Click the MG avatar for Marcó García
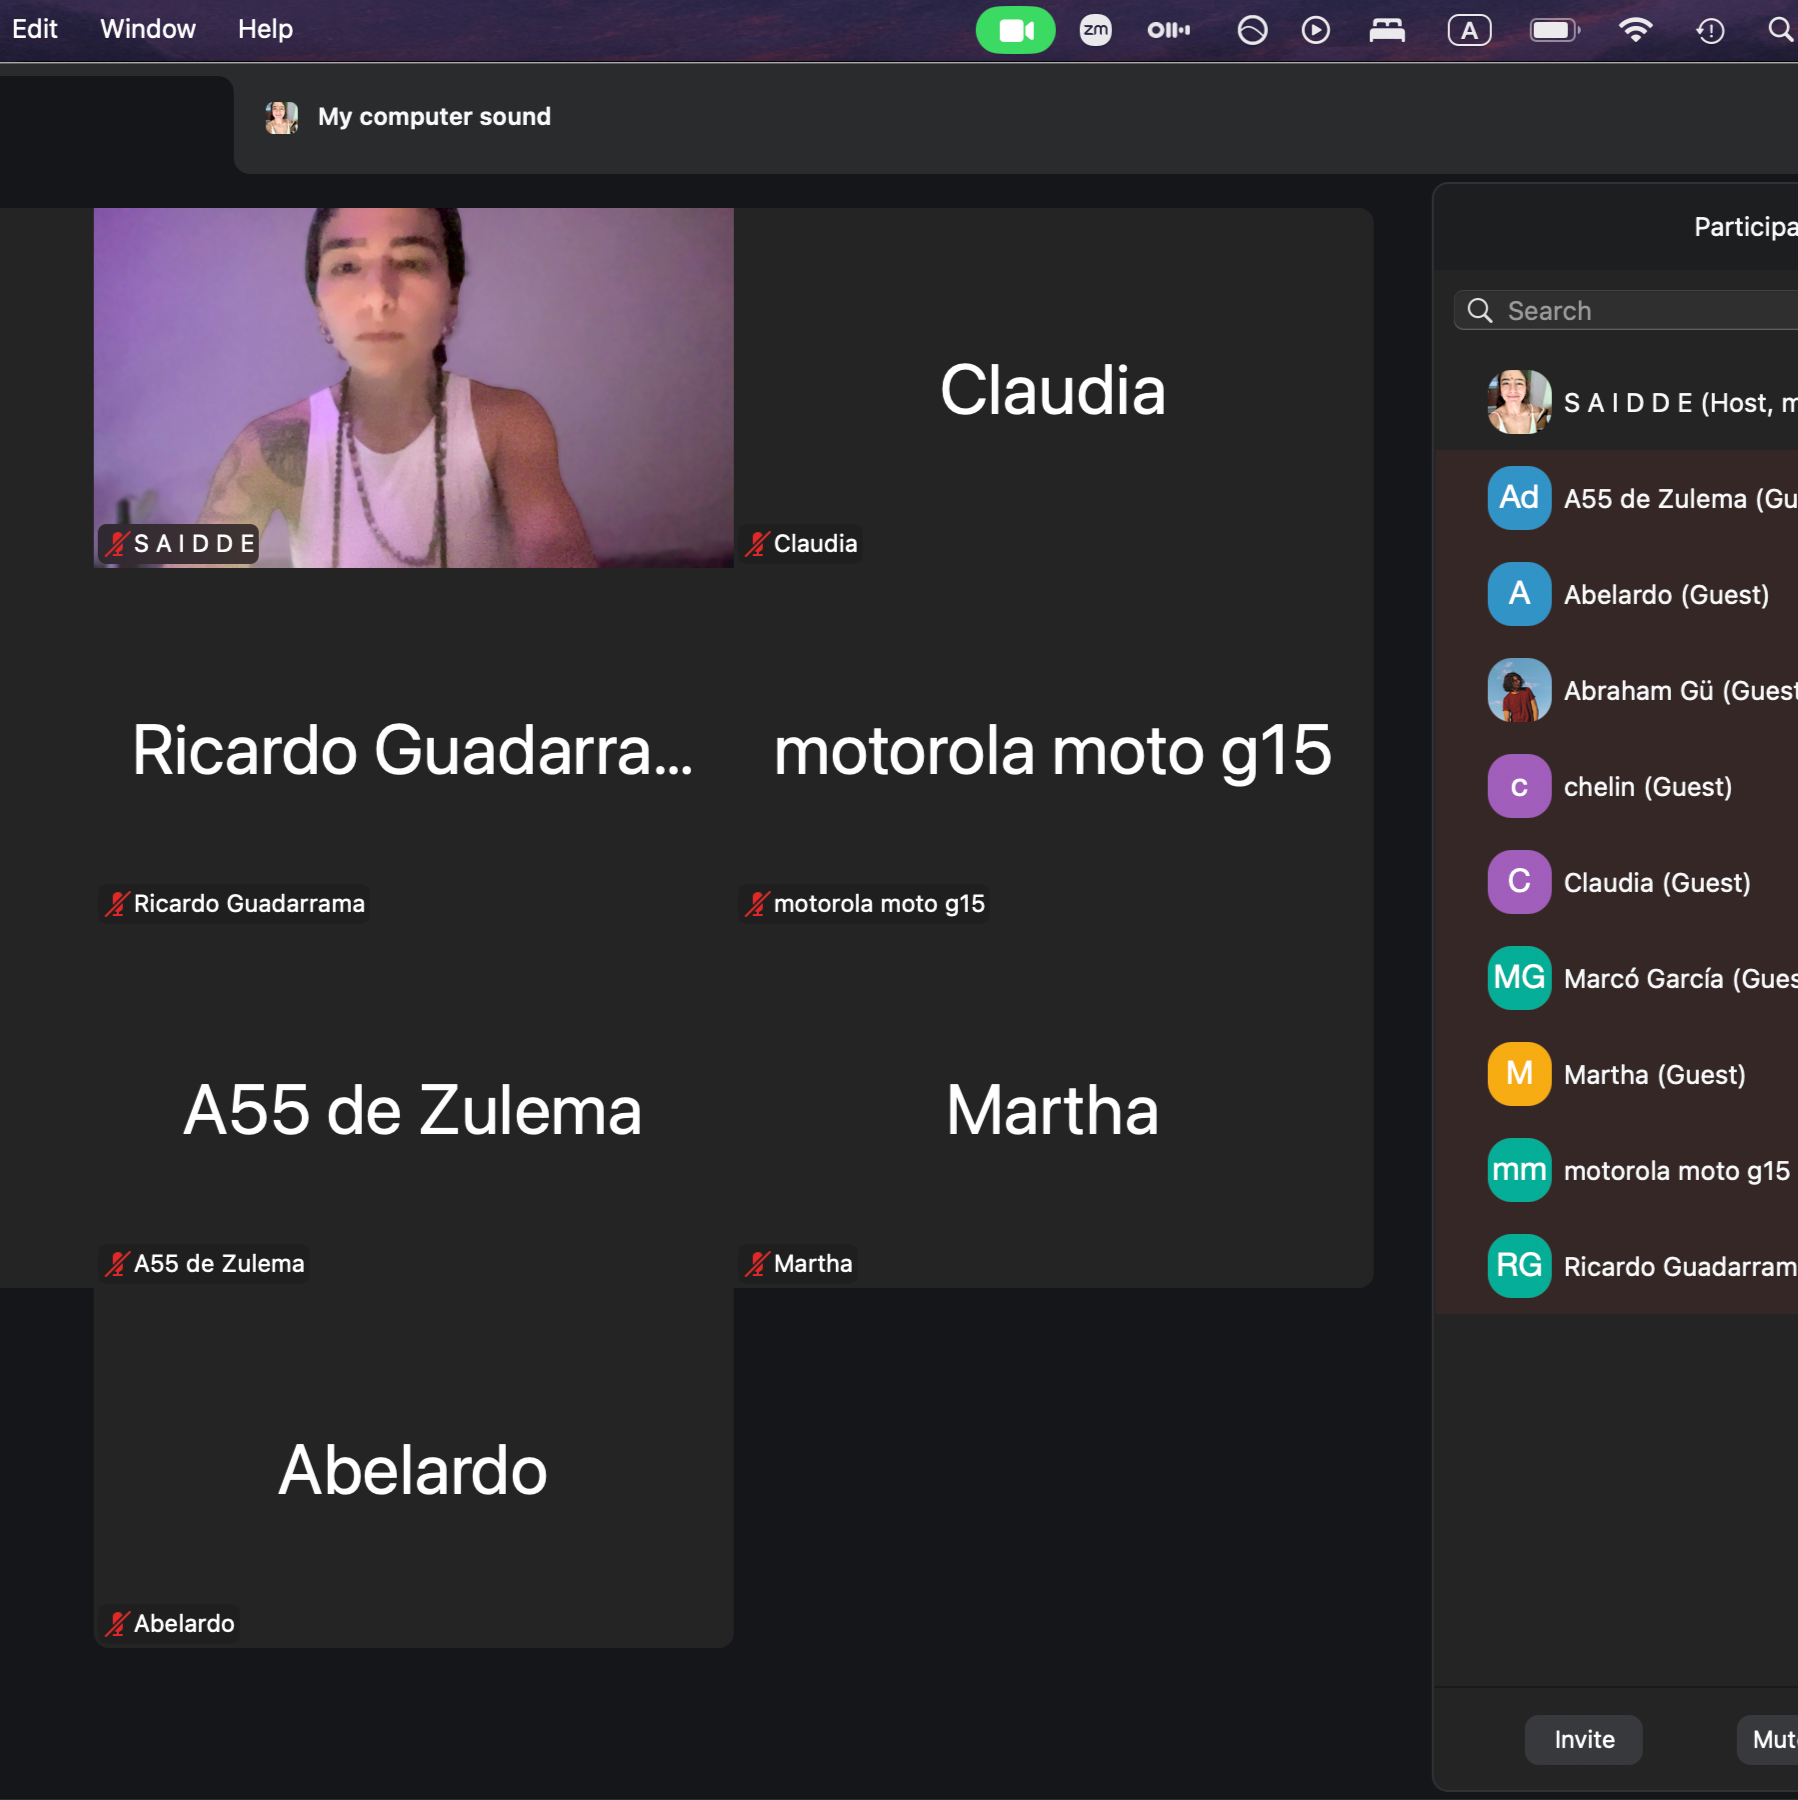1798x1800 pixels. point(1519,978)
